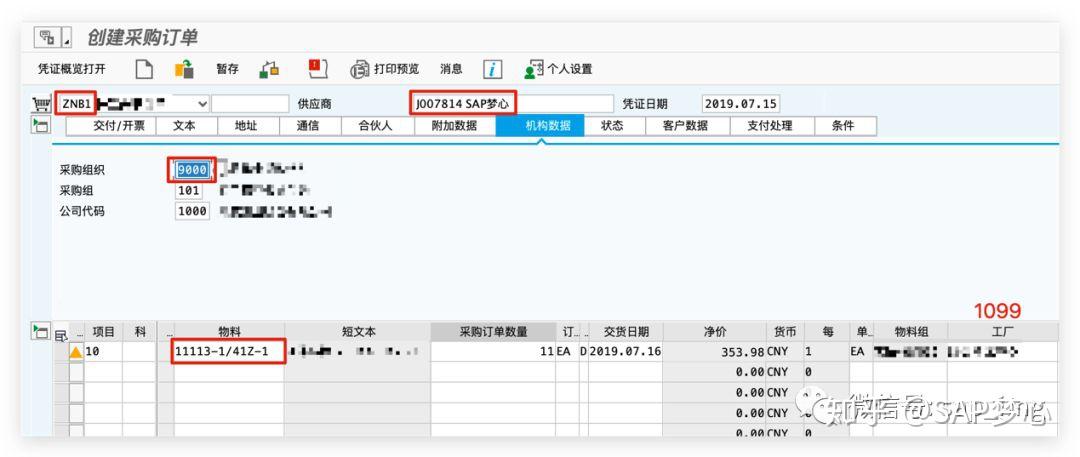Click the empty field after order type
This screenshot has width=1080, height=457.
250,103
